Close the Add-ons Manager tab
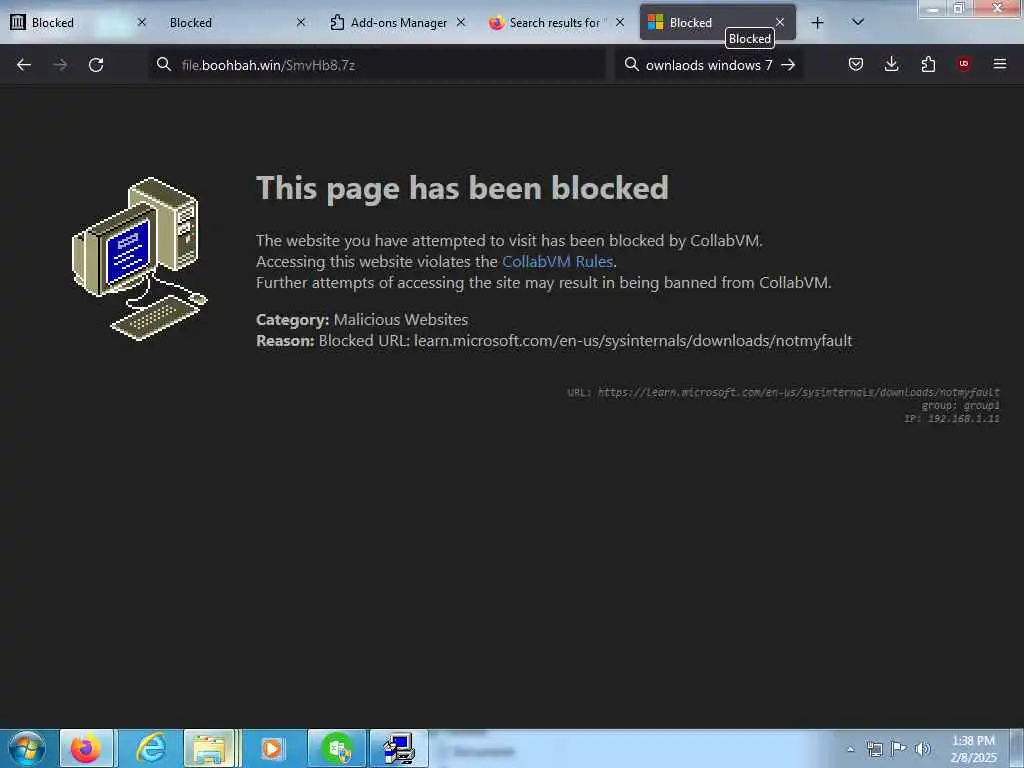The width and height of the screenshot is (1024, 768). click(x=461, y=22)
